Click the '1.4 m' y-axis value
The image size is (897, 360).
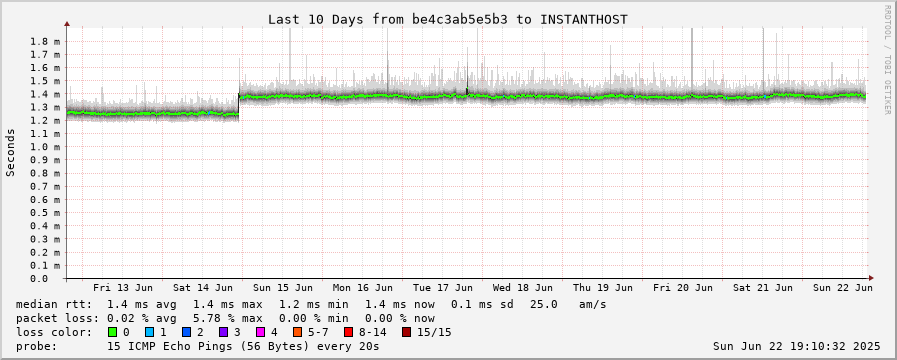pyautogui.click(x=45, y=94)
